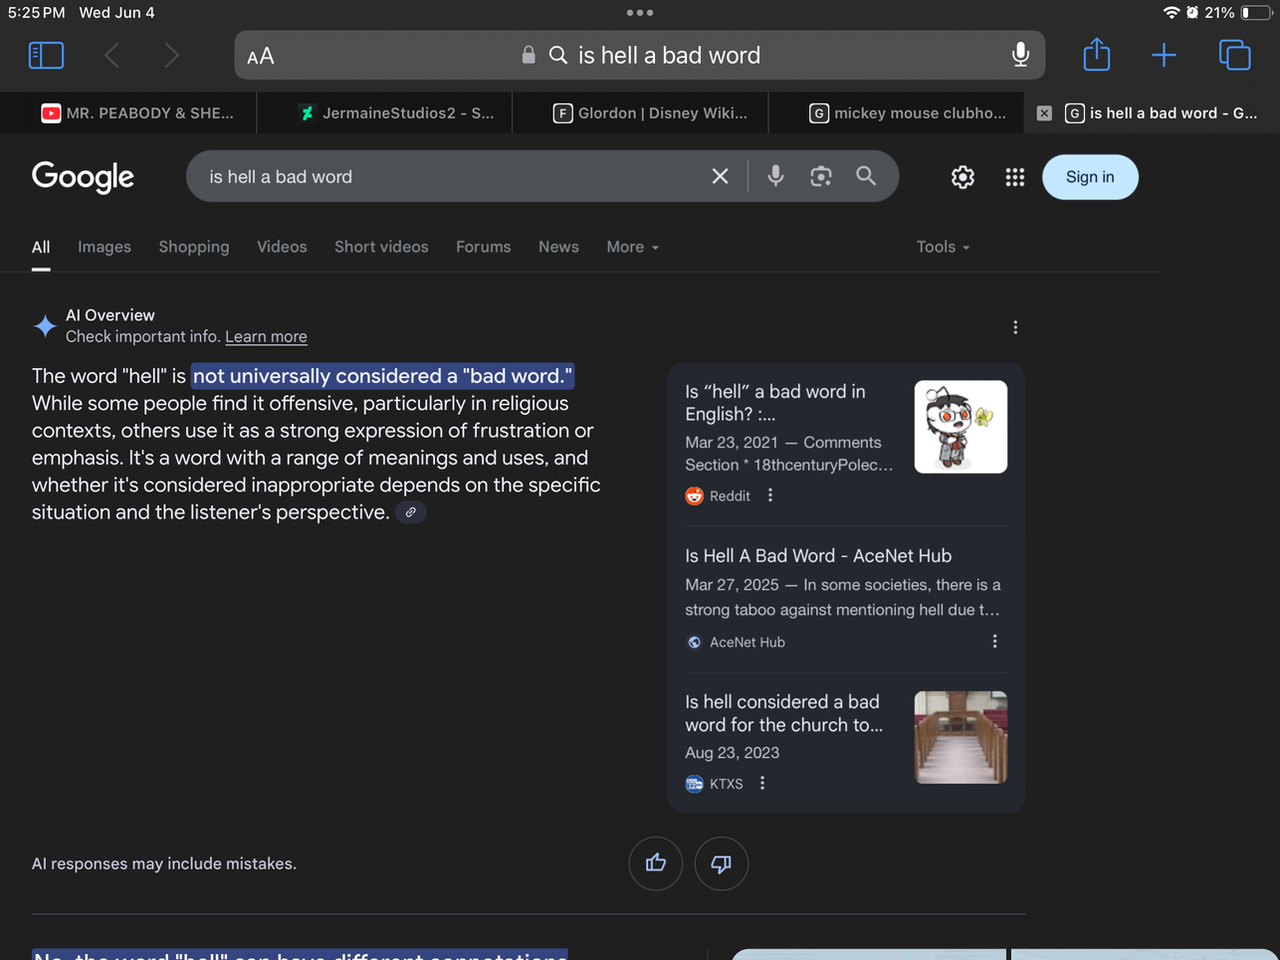Open more options beside Reddit source
Image resolution: width=1280 pixels, height=960 pixels.
tap(770, 495)
